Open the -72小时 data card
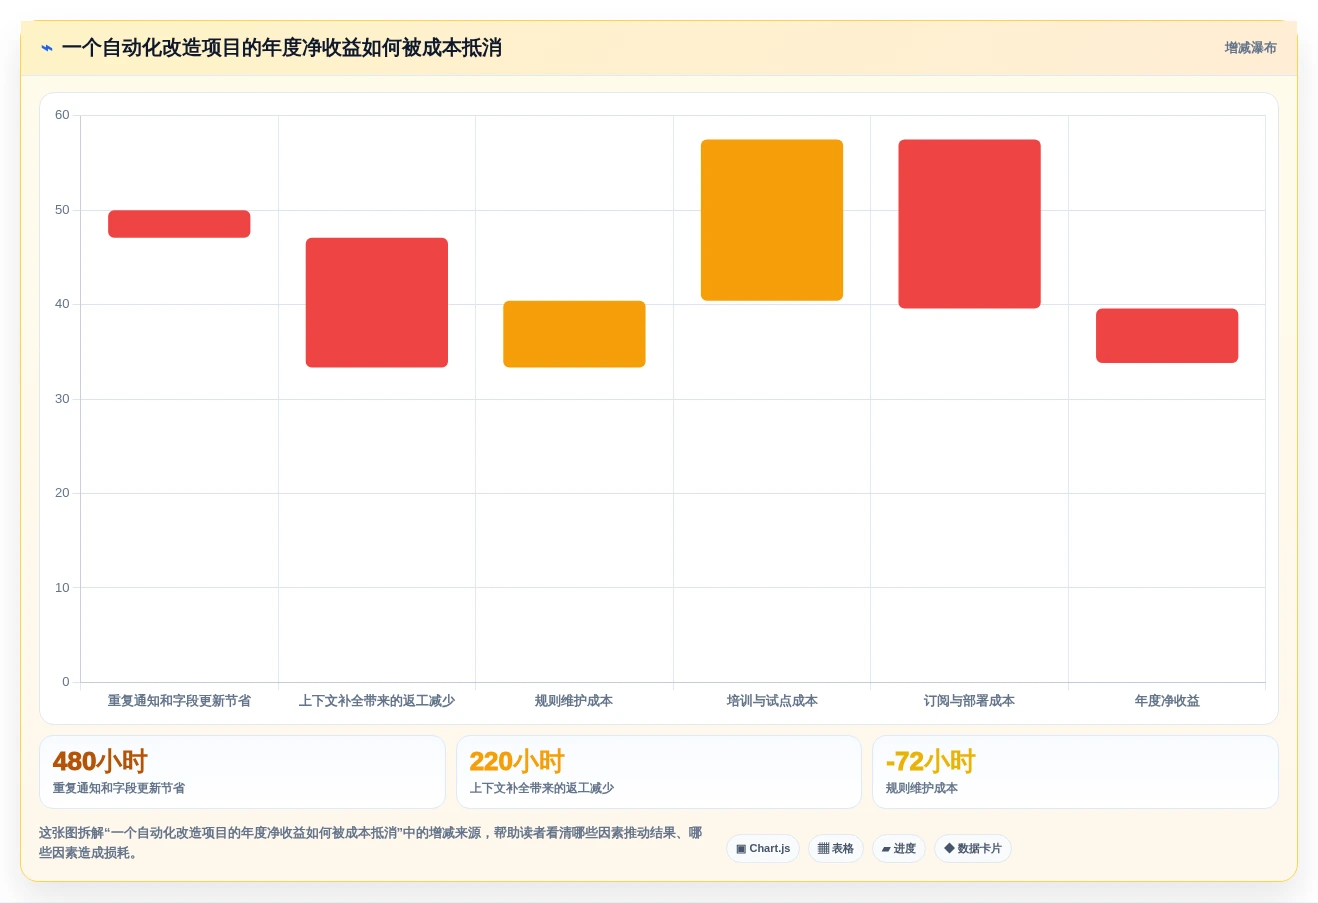This screenshot has height=903, width=1318. pos(1075,772)
